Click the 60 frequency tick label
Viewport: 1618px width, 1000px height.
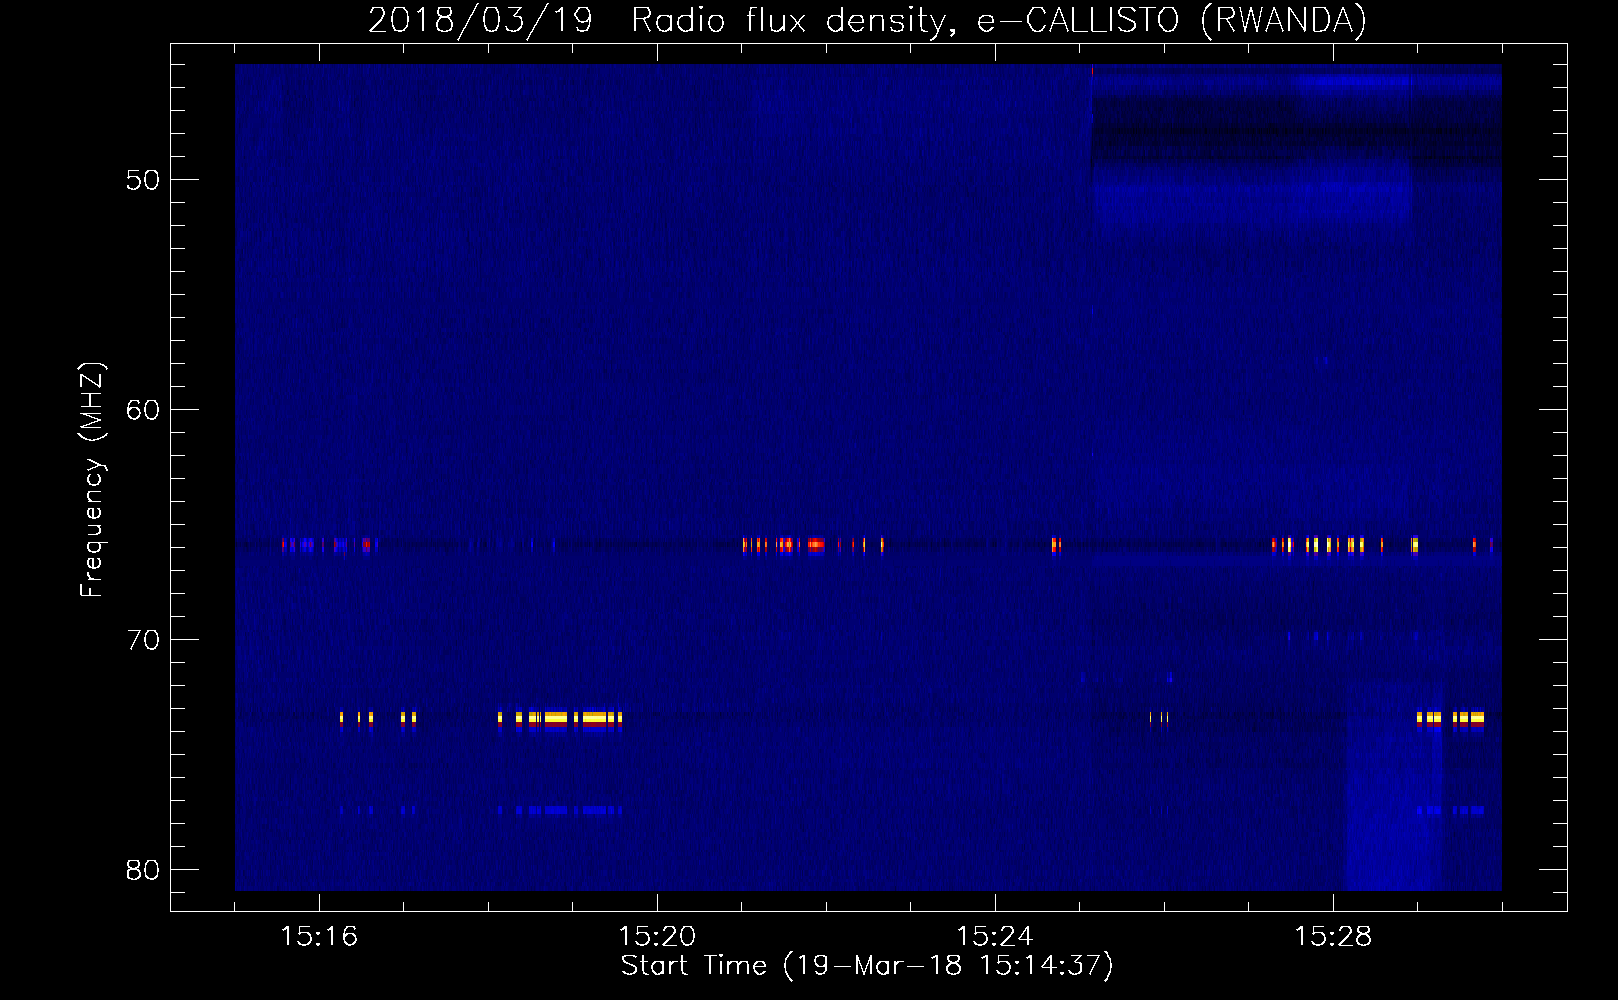143,410
